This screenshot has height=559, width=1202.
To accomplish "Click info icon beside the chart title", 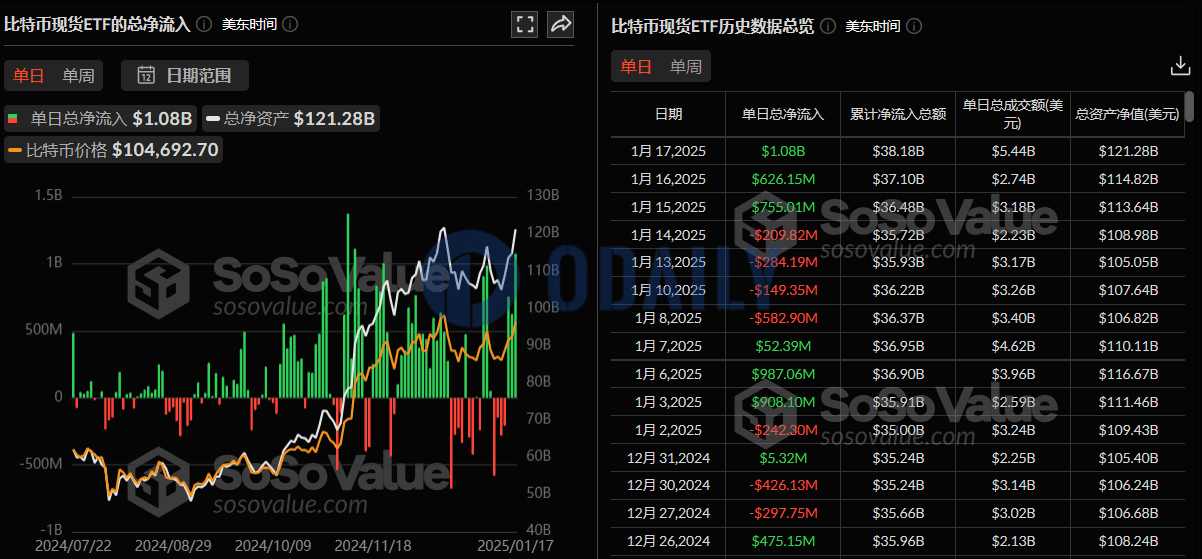I will click(x=204, y=25).
